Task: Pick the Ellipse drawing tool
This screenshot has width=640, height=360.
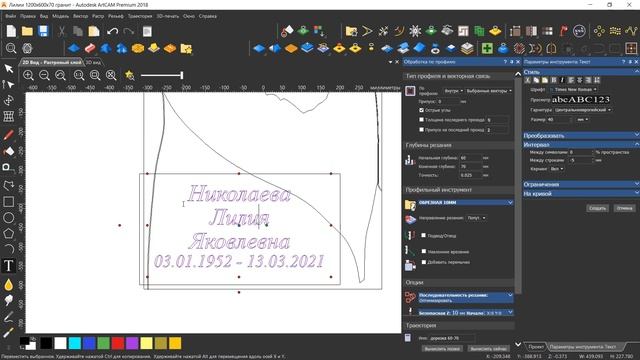Action: pos(9,218)
